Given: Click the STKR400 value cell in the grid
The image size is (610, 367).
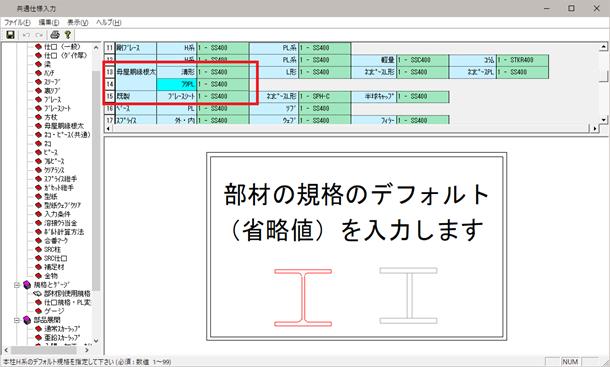Looking at the screenshot, I should click(522, 60).
